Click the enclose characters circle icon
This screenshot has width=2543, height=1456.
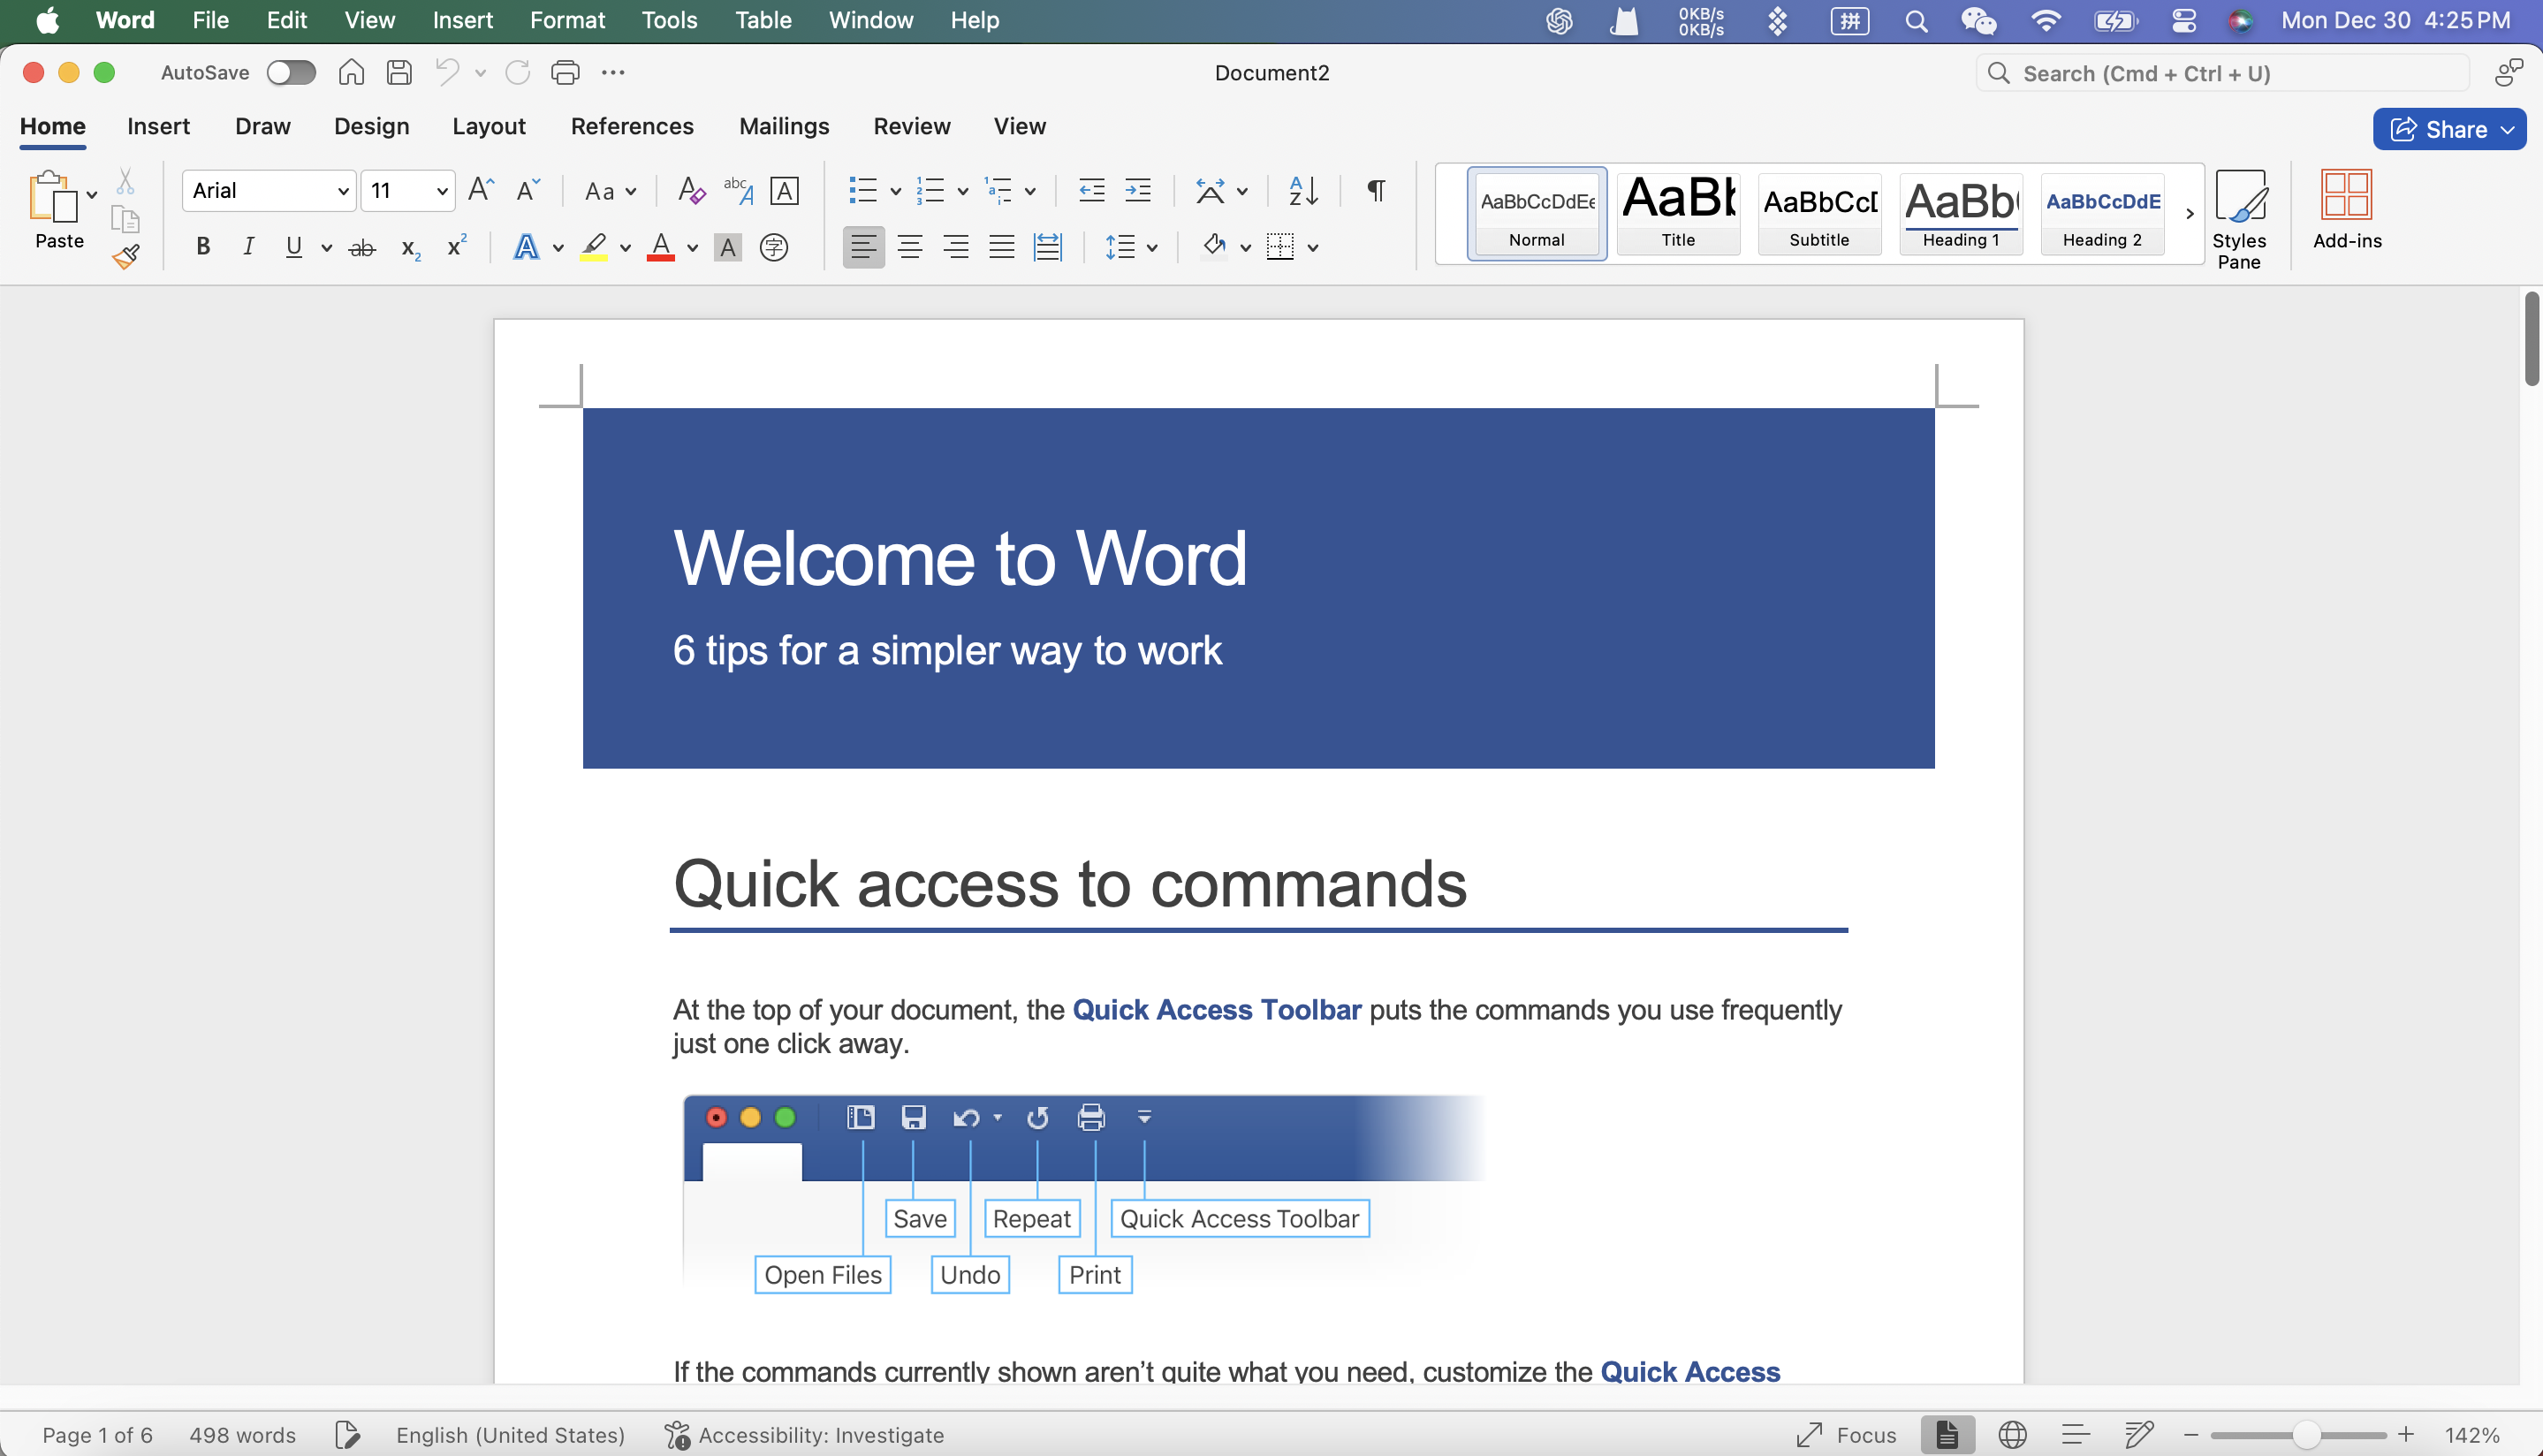774,247
